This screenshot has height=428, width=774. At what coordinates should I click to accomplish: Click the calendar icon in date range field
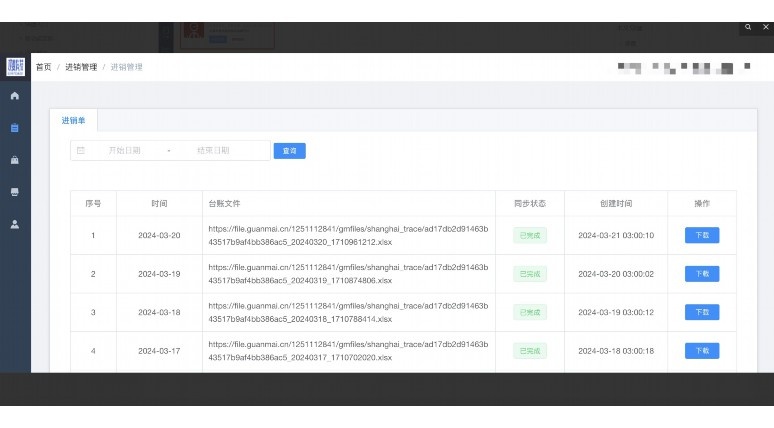click(x=81, y=151)
